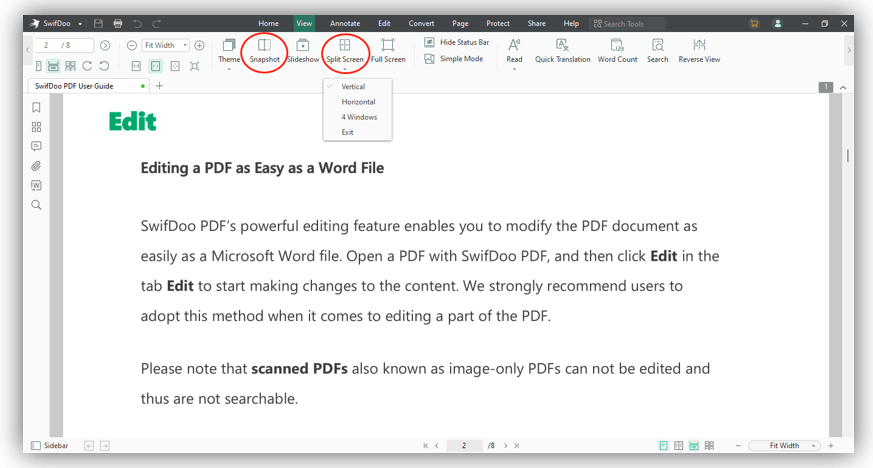This screenshot has width=873, height=468.
Task: Select the SwifDoo PDF User Guide document tab
Action: coord(88,86)
